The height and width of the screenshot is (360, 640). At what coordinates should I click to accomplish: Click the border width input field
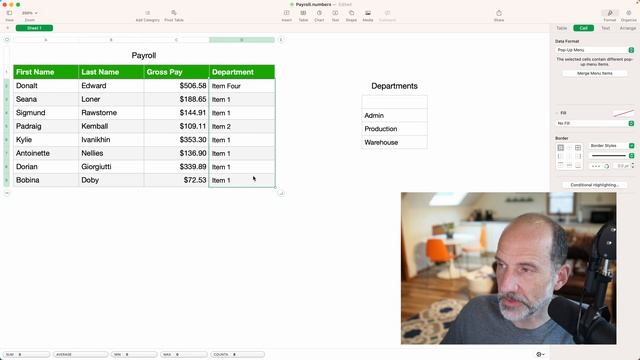[622, 166]
